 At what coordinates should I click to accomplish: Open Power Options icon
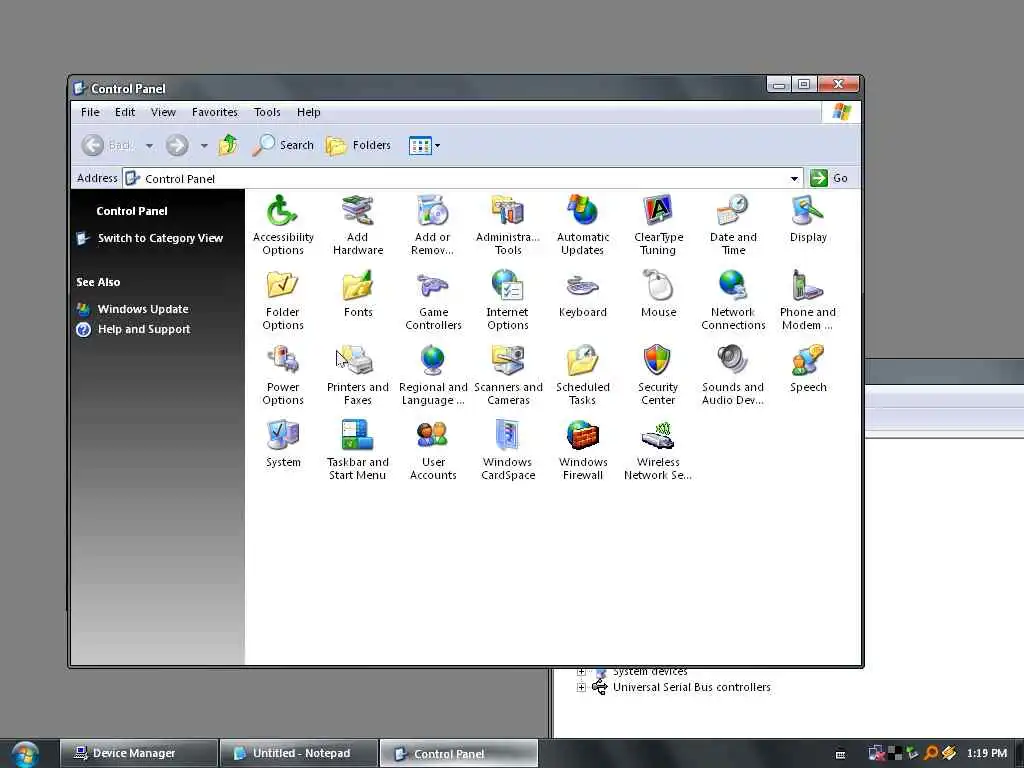pyautogui.click(x=283, y=376)
